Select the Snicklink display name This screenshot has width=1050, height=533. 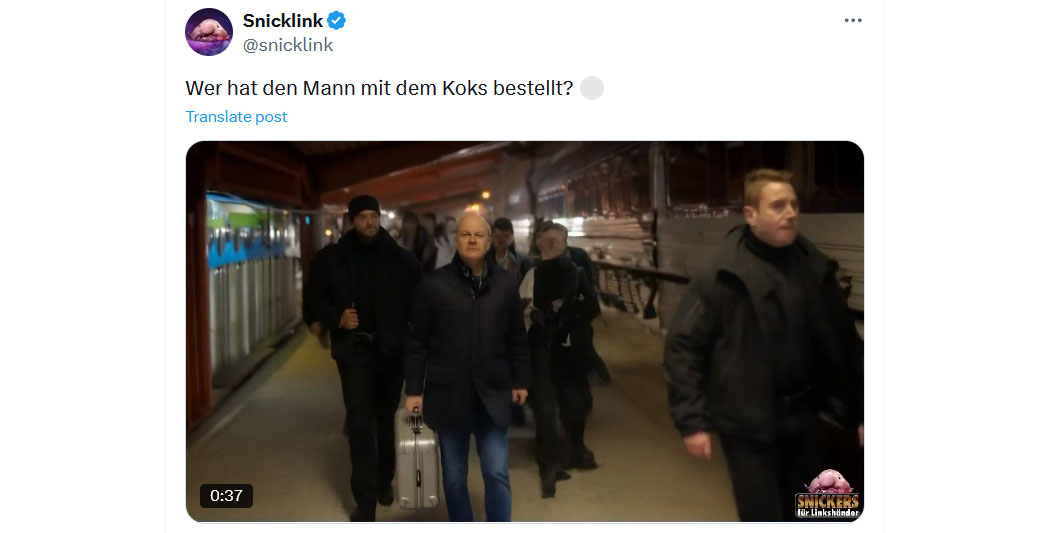[283, 21]
